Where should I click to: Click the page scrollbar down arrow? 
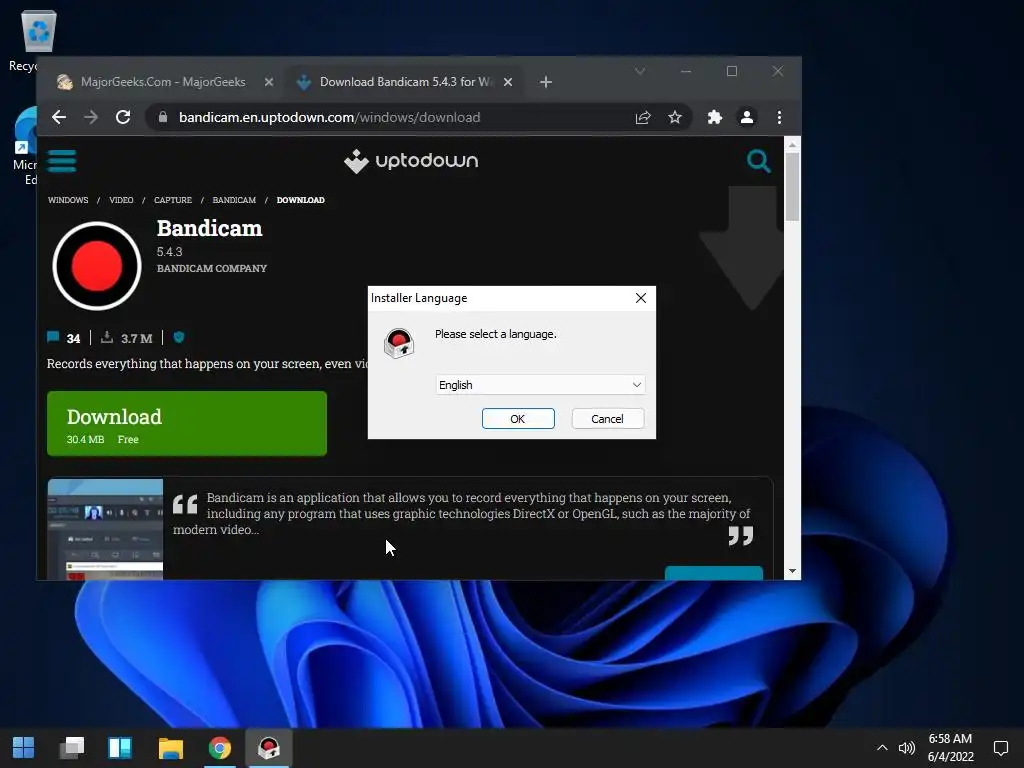pyautogui.click(x=792, y=571)
